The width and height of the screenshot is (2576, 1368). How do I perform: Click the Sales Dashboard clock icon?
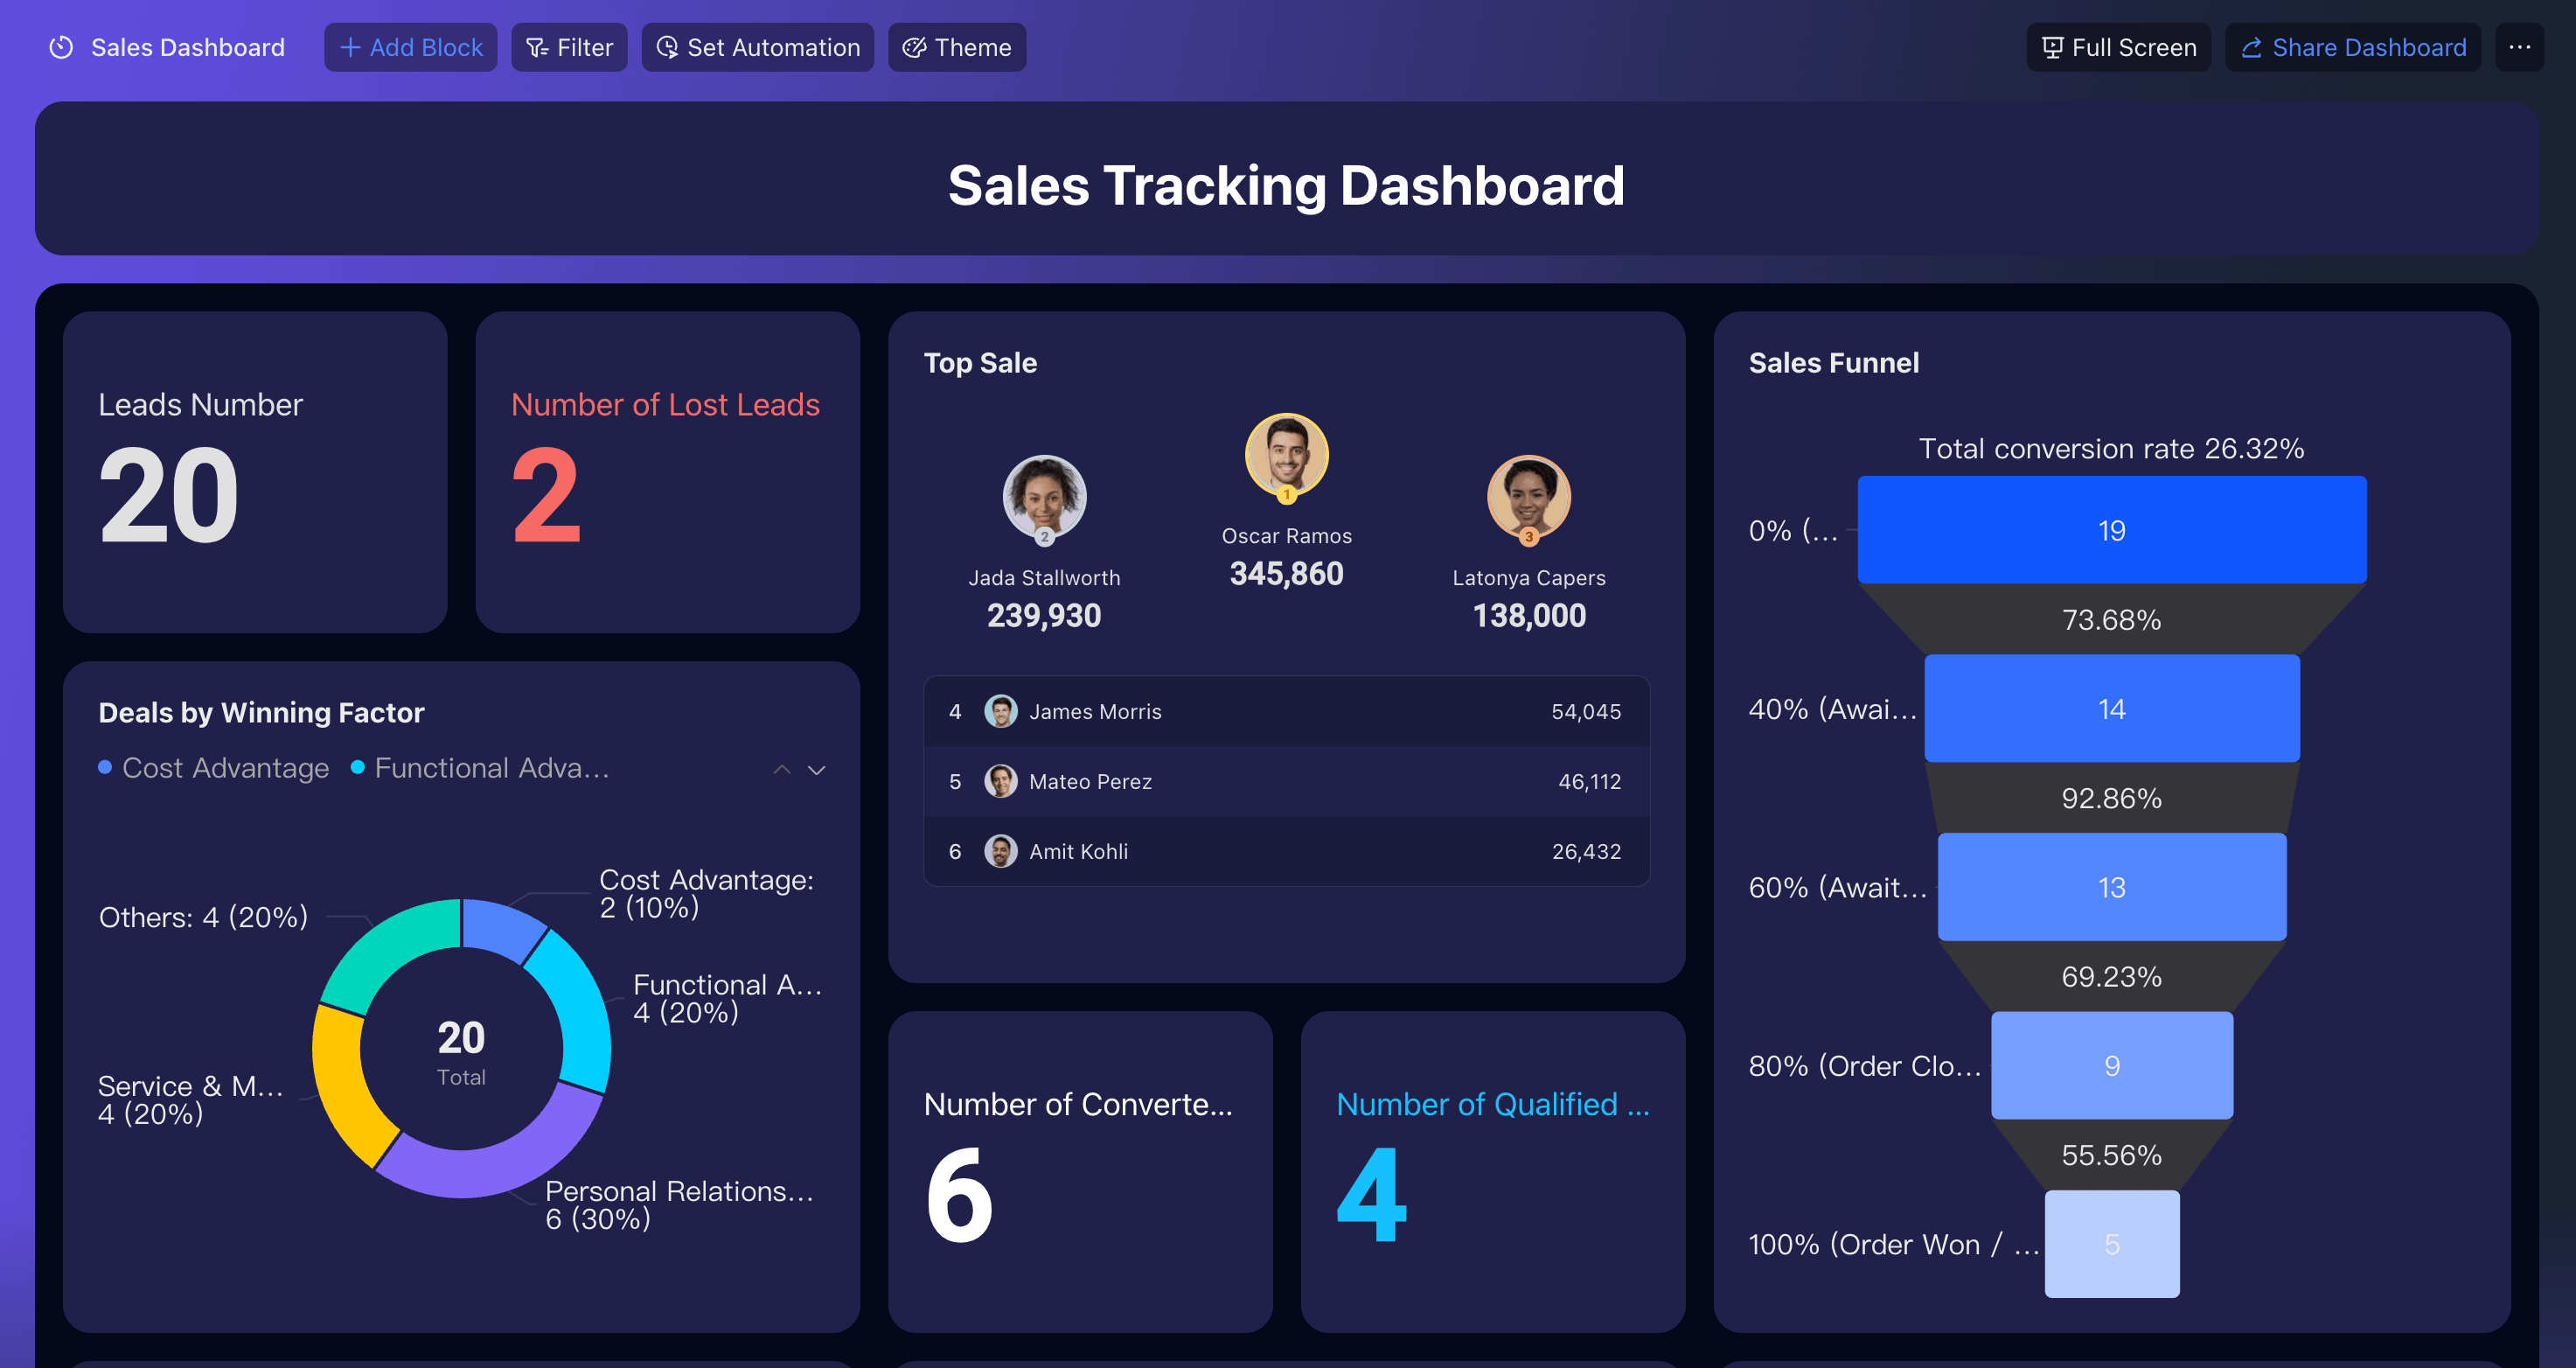pos(61,47)
